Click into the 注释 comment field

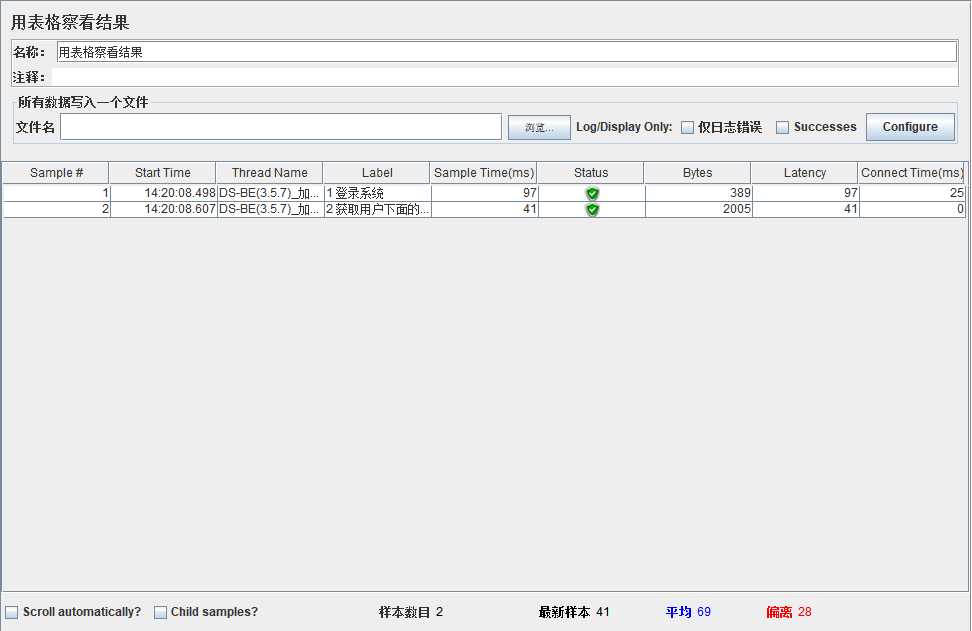tap(505, 77)
